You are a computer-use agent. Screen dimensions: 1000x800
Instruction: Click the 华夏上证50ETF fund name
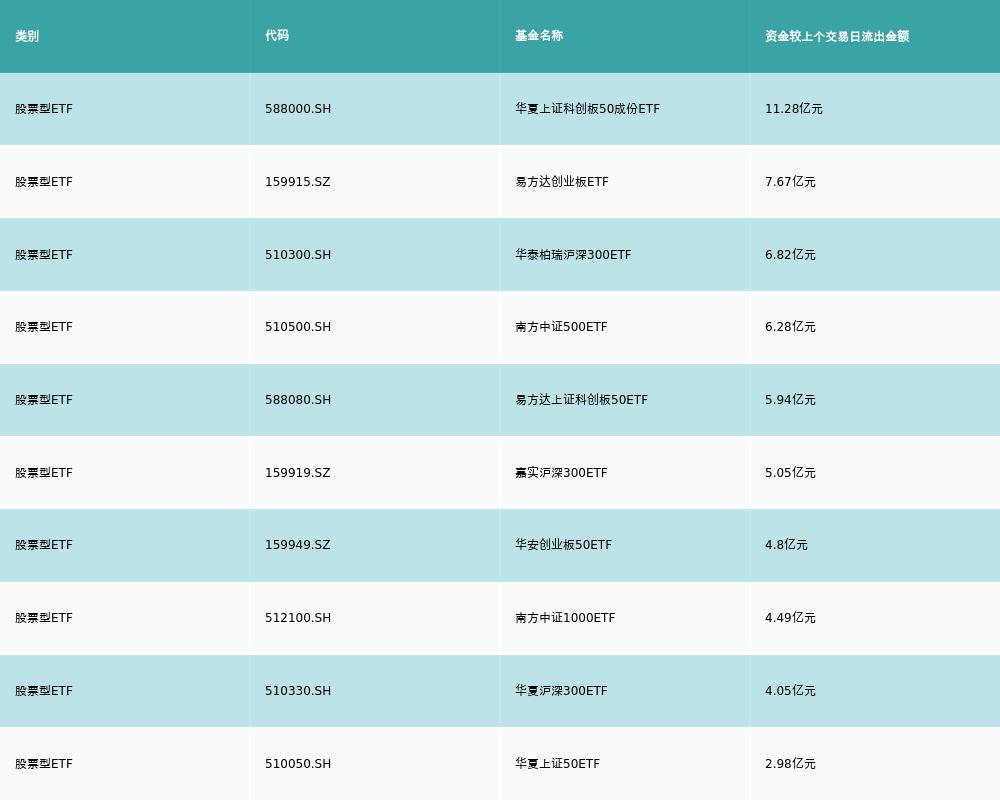[557, 764]
